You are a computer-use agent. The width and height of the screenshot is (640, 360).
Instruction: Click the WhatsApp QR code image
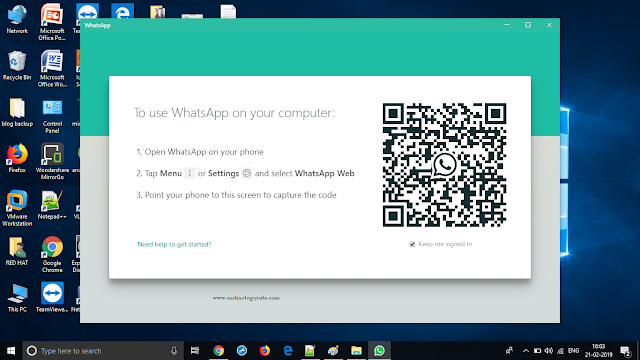(444, 165)
